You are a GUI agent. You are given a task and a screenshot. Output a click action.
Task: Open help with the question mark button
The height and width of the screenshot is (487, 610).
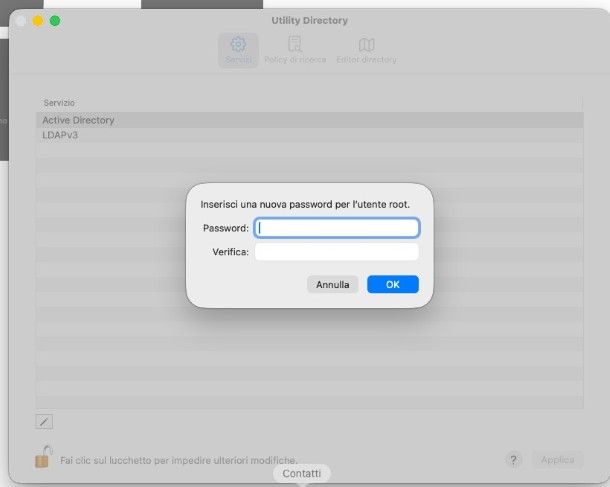(513, 460)
